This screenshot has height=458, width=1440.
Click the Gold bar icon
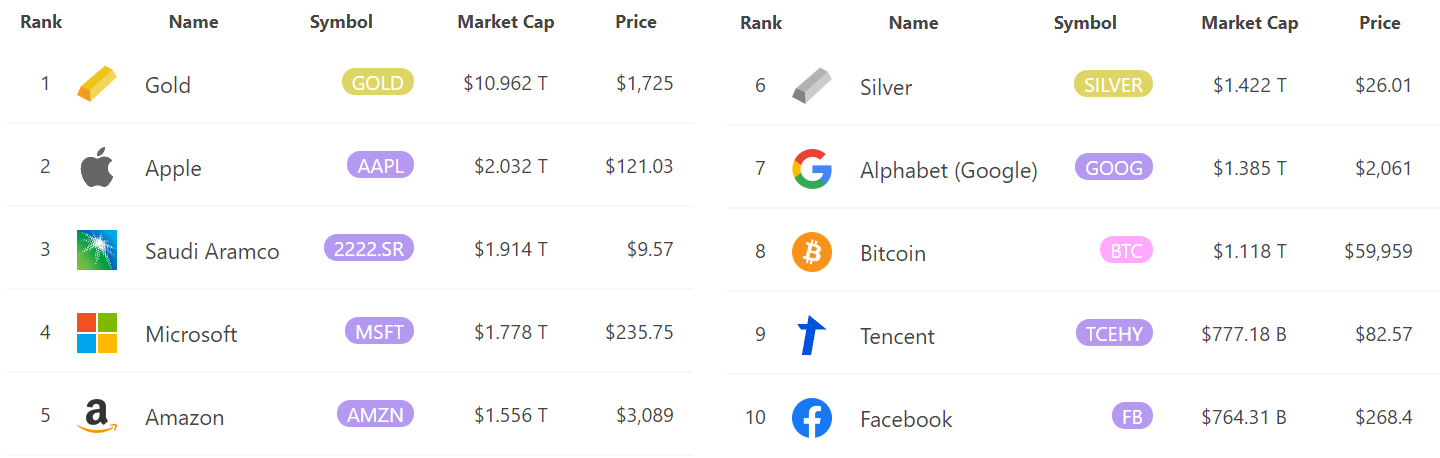coord(97,83)
